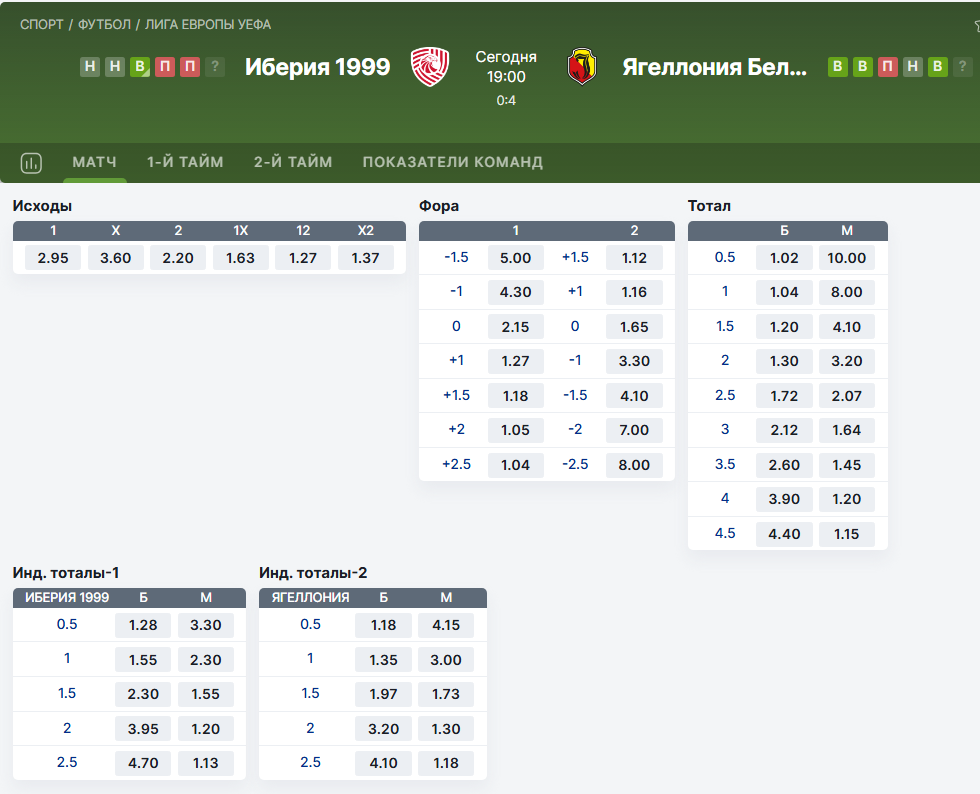The width and height of the screenshot is (980, 794).
Task: Select Ягеллония total 1 under 3.00
Action: (x=446, y=660)
